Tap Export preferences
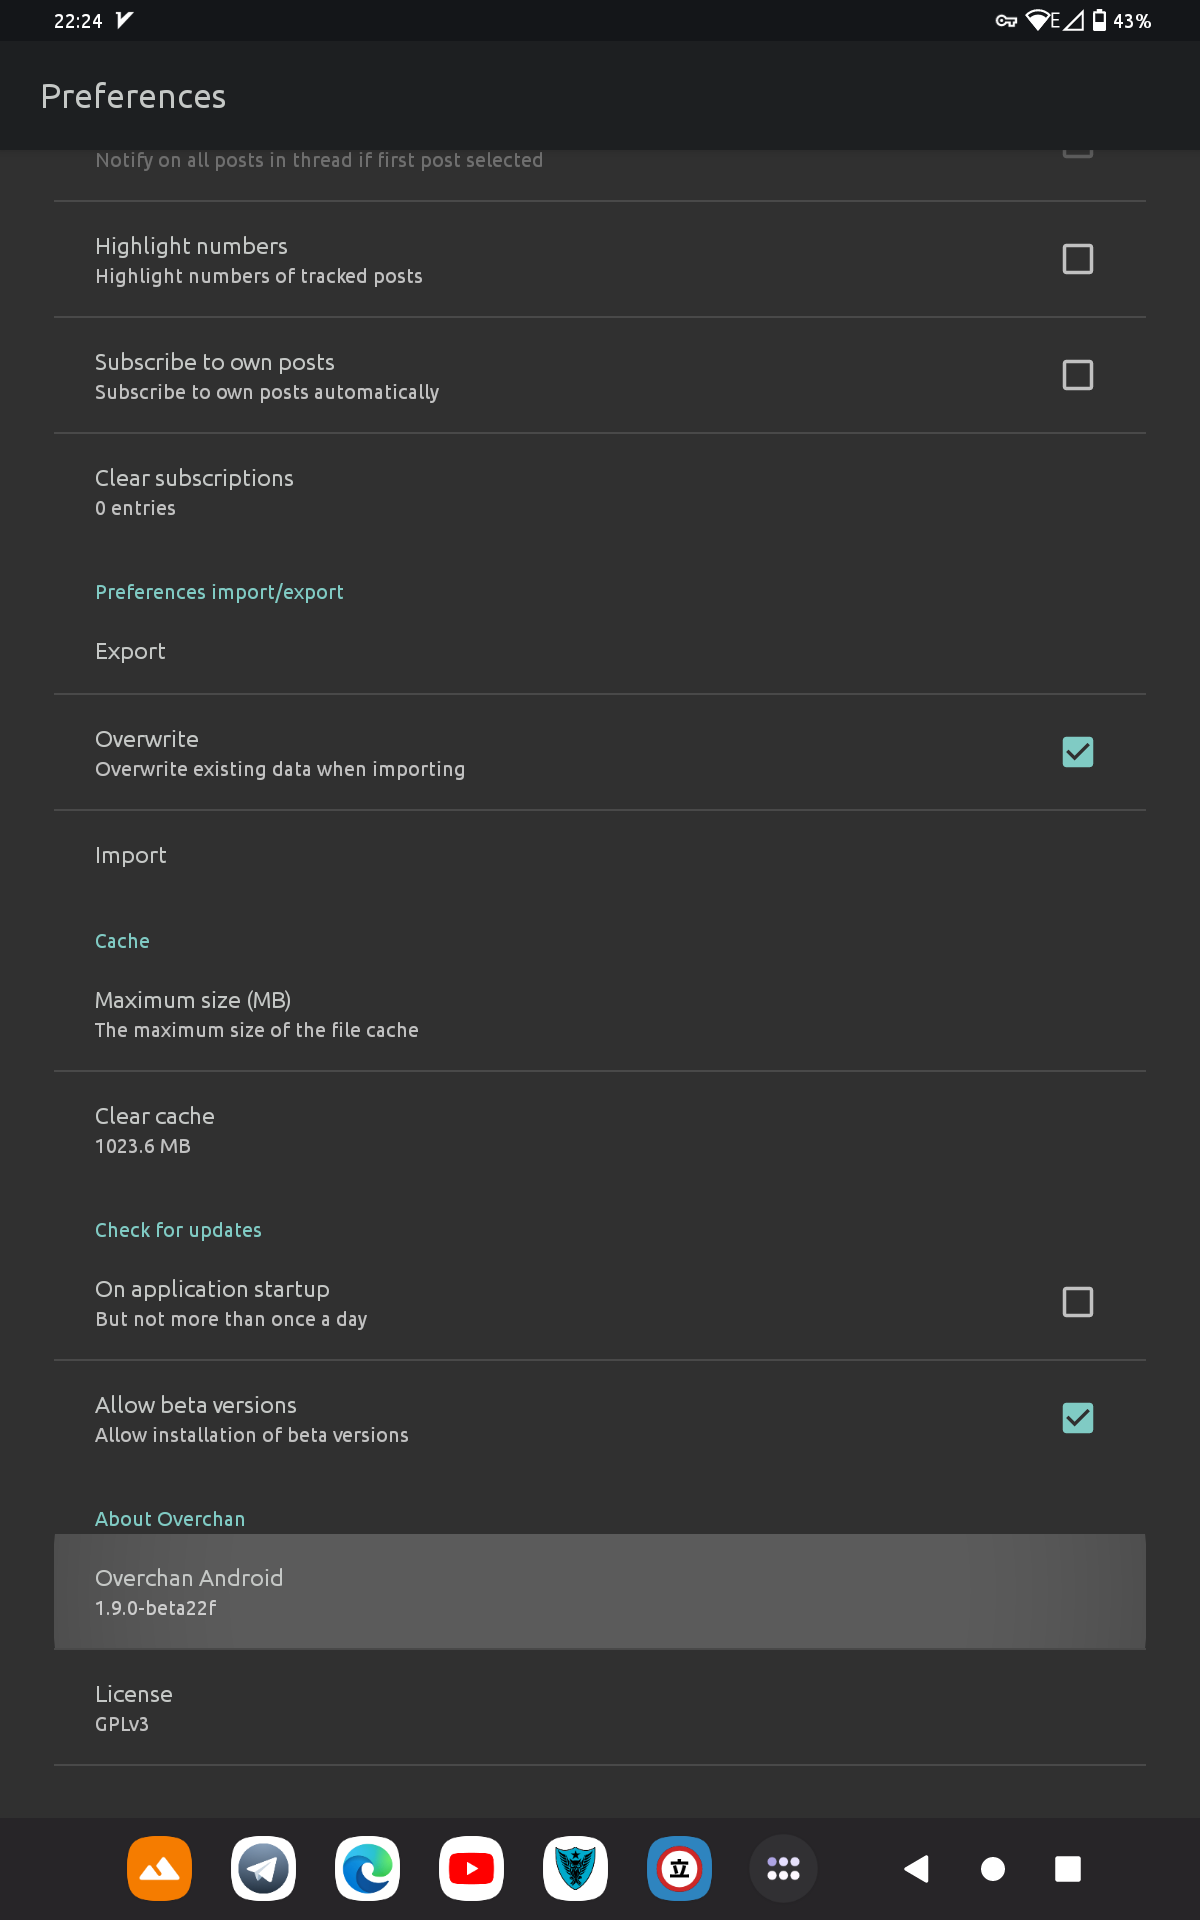1200x1920 pixels. 600,651
